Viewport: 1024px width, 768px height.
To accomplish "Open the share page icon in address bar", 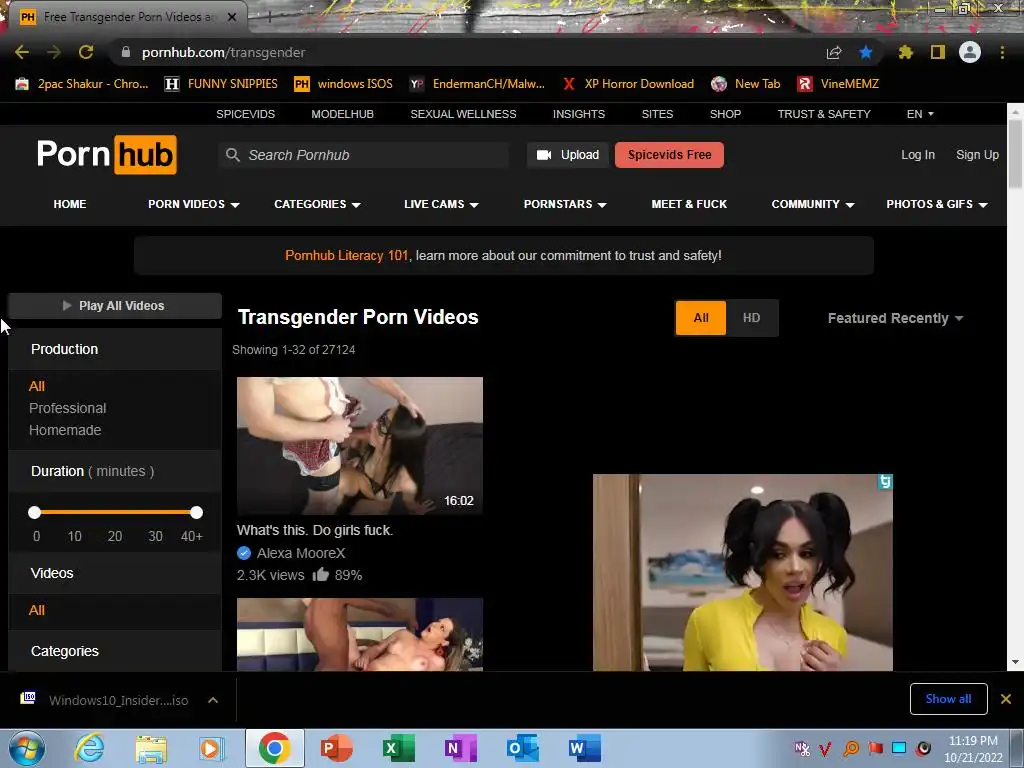I will [x=834, y=52].
